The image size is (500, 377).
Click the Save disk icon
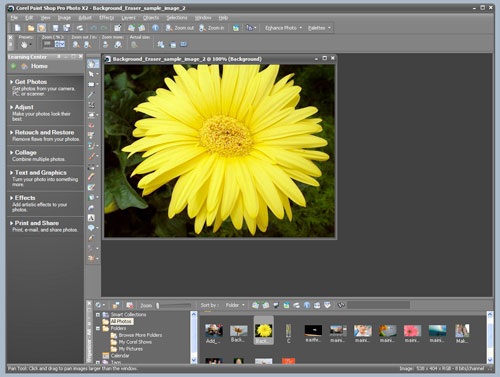56,28
